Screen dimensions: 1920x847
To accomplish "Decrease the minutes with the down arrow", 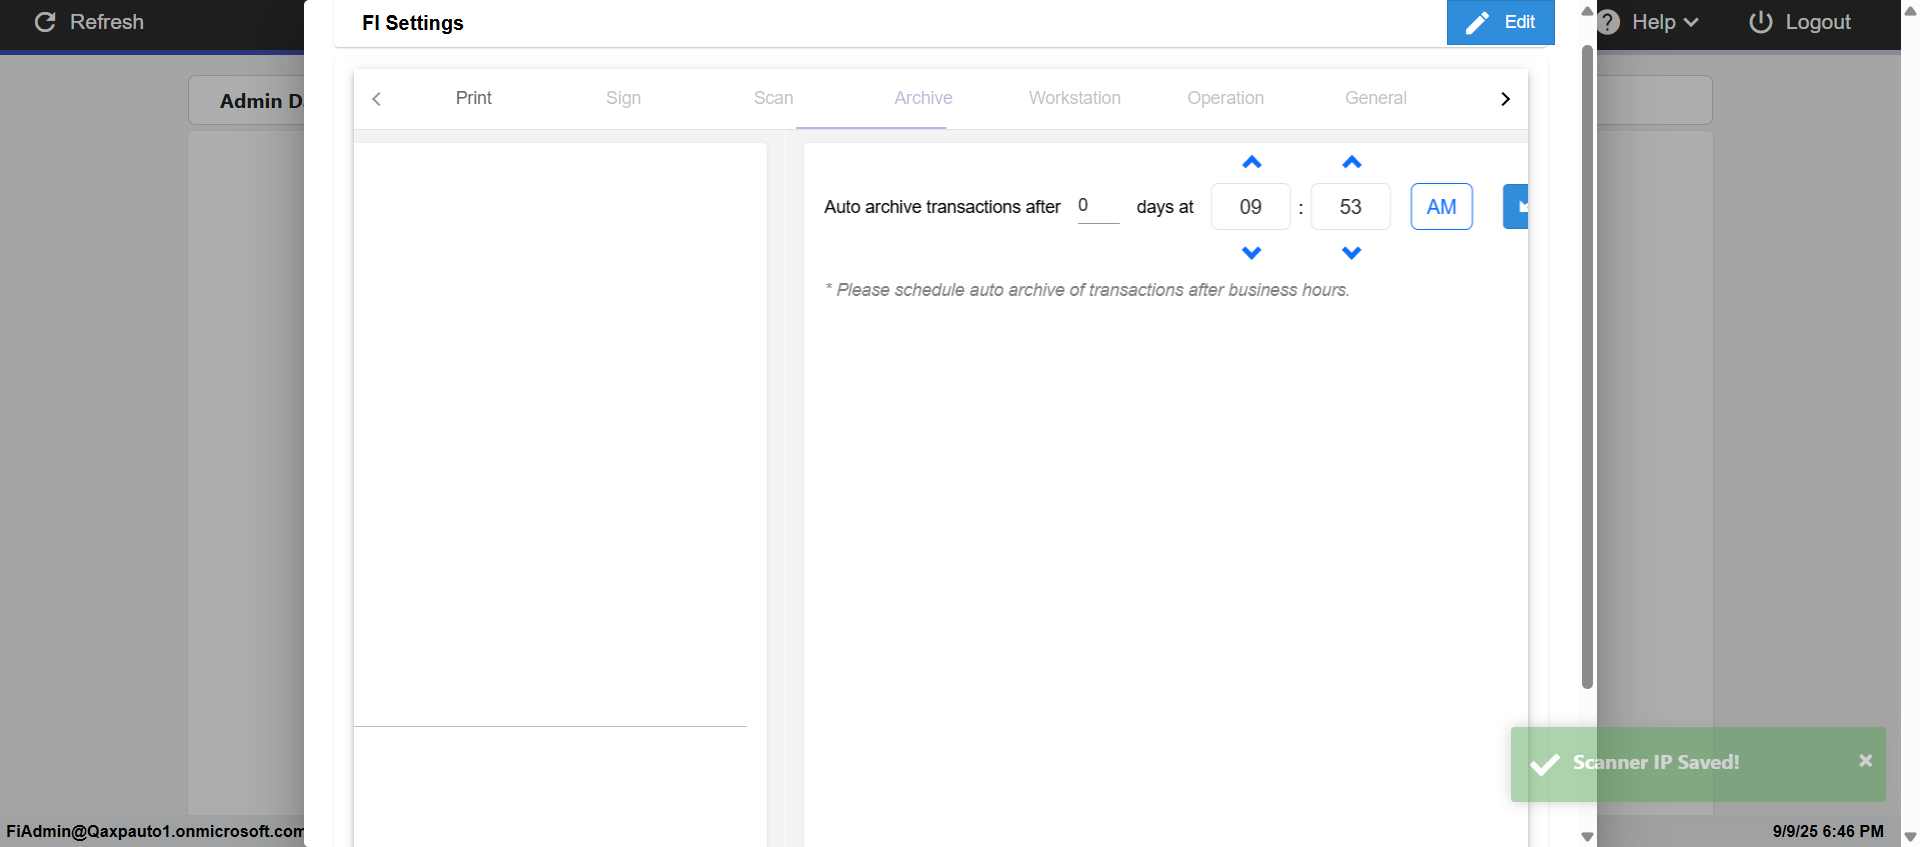I will coord(1351,253).
